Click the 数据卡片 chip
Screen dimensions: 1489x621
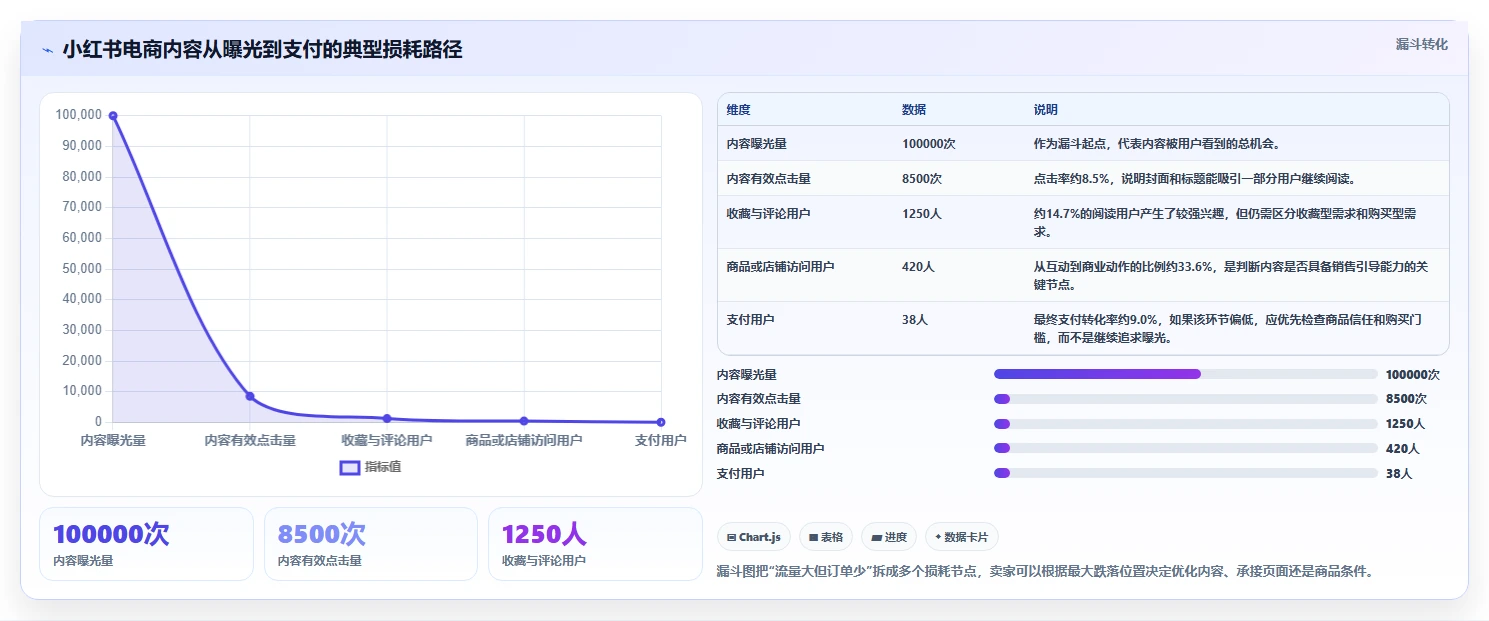(961, 537)
